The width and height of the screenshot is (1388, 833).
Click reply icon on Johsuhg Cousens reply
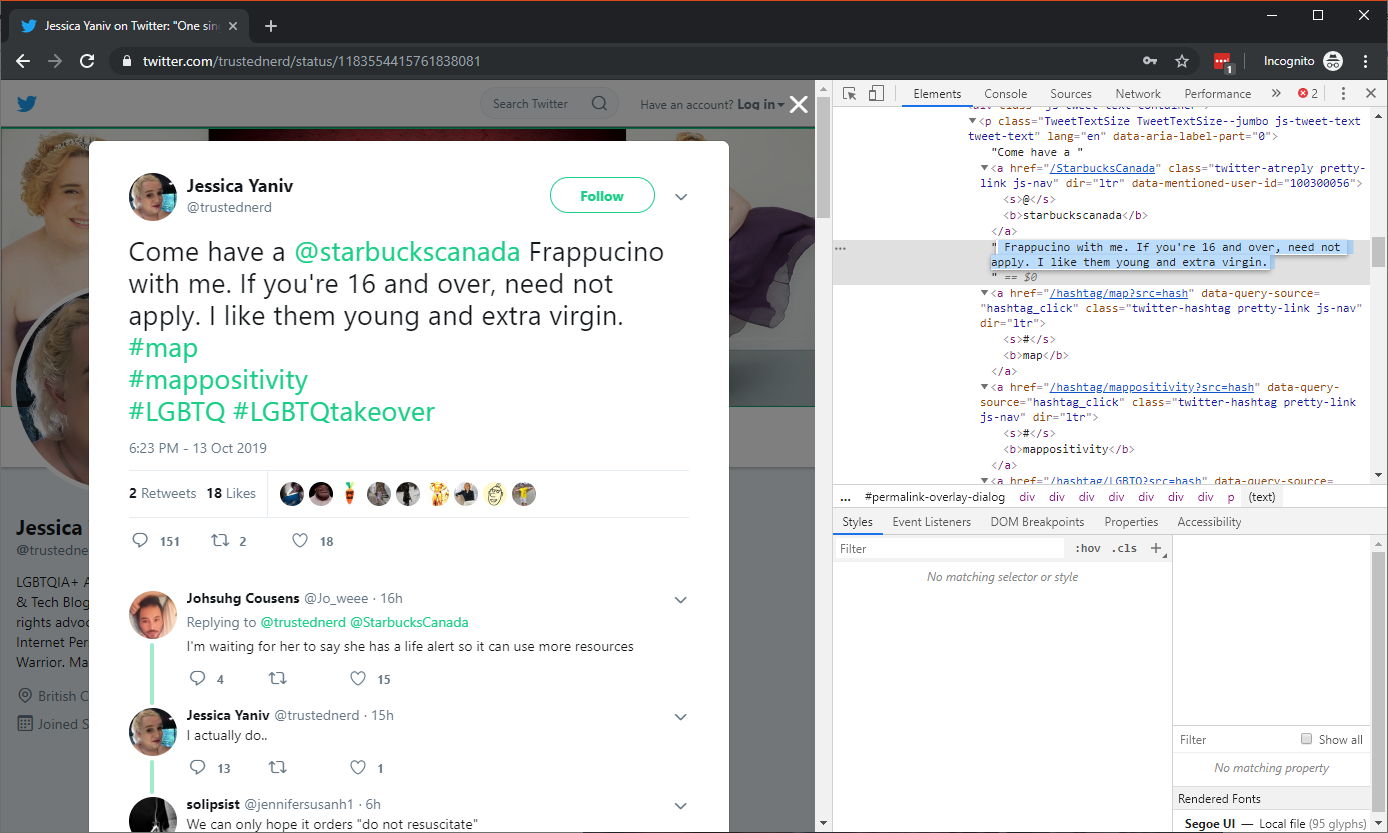pos(197,679)
